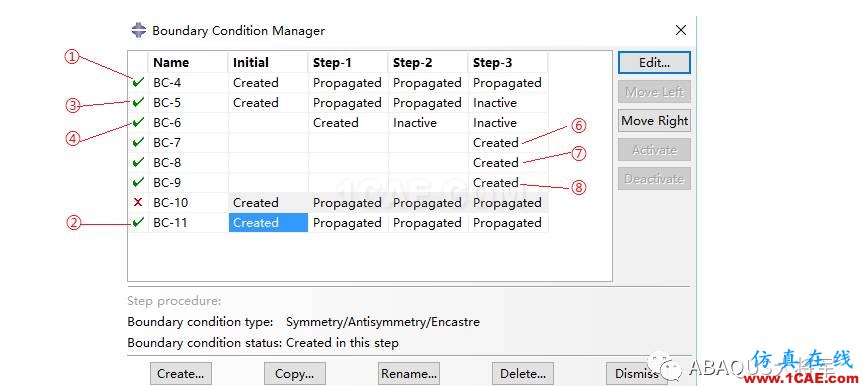Open the Create... boundary condition dialog

point(181,374)
